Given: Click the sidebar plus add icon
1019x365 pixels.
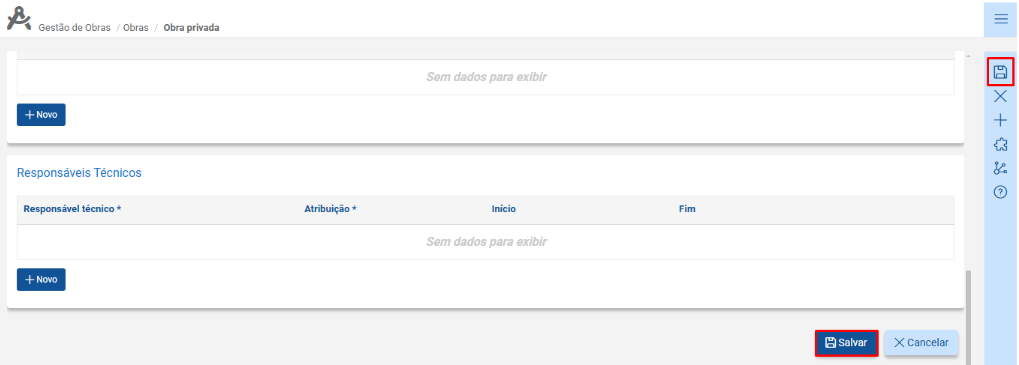Looking at the screenshot, I should pos(1001,120).
